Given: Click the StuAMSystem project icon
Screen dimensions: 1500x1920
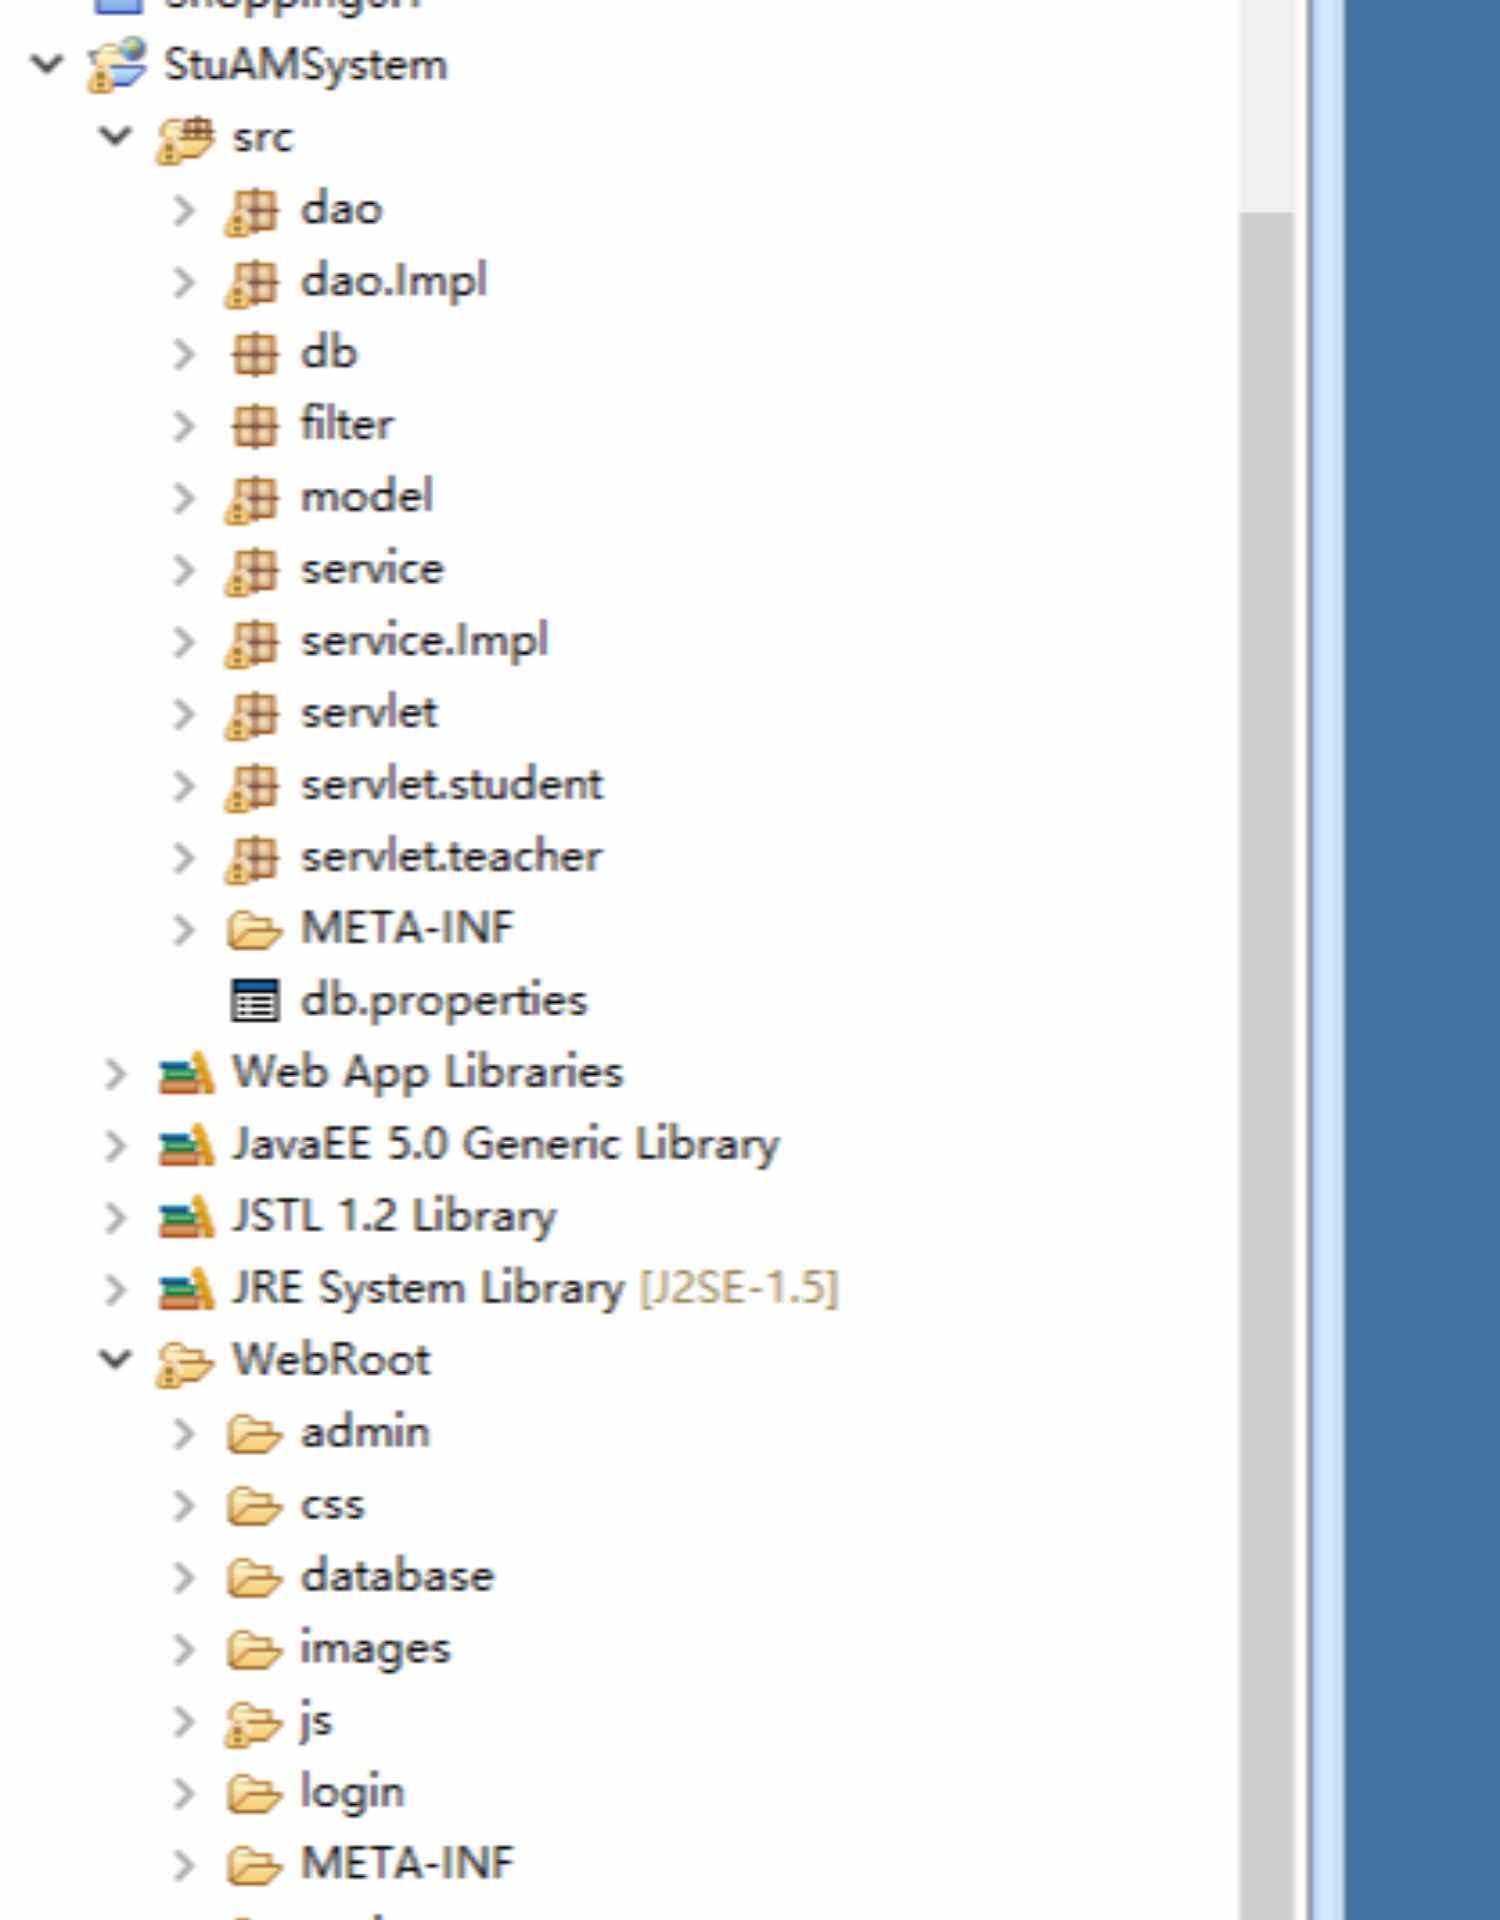Looking at the screenshot, I should [x=117, y=65].
